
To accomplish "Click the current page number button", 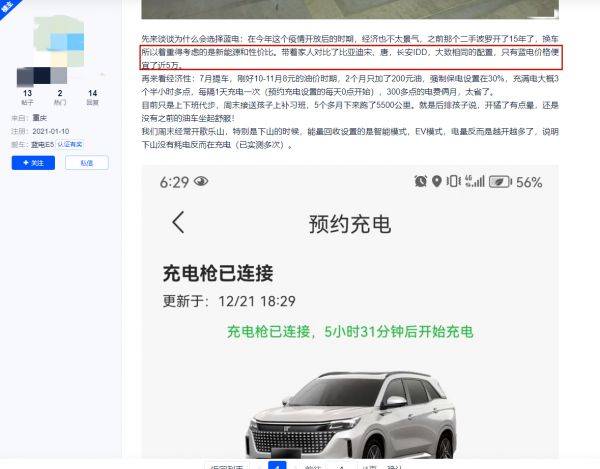I will [277, 465].
